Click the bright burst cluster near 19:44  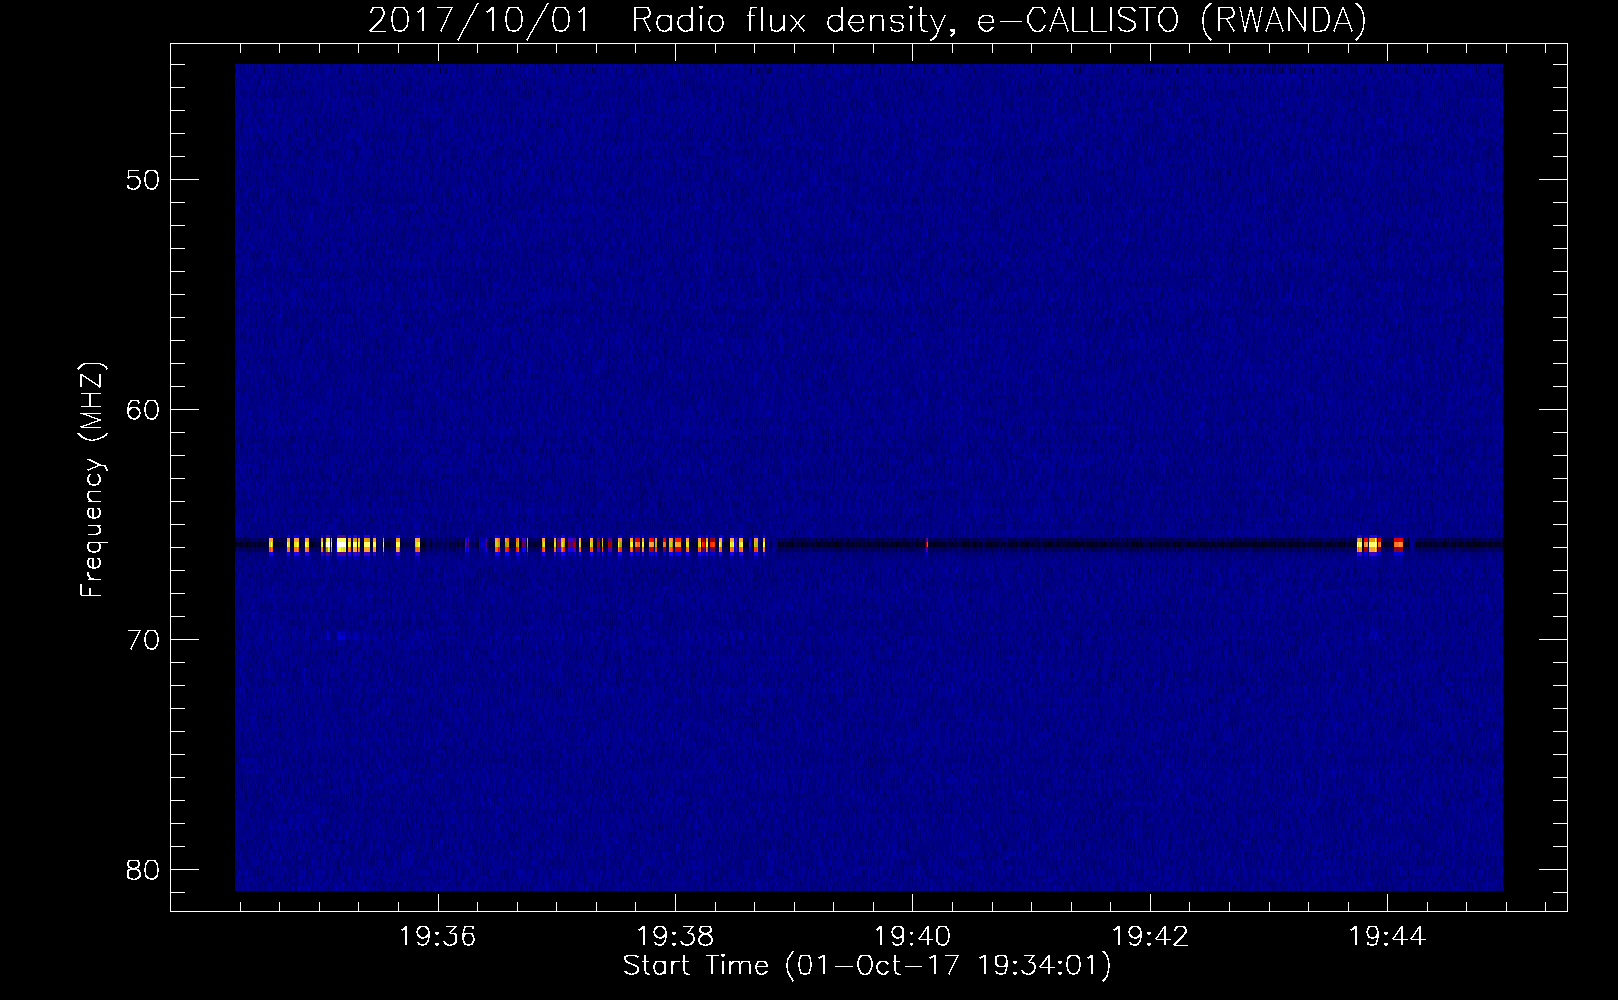(1380, 545)
